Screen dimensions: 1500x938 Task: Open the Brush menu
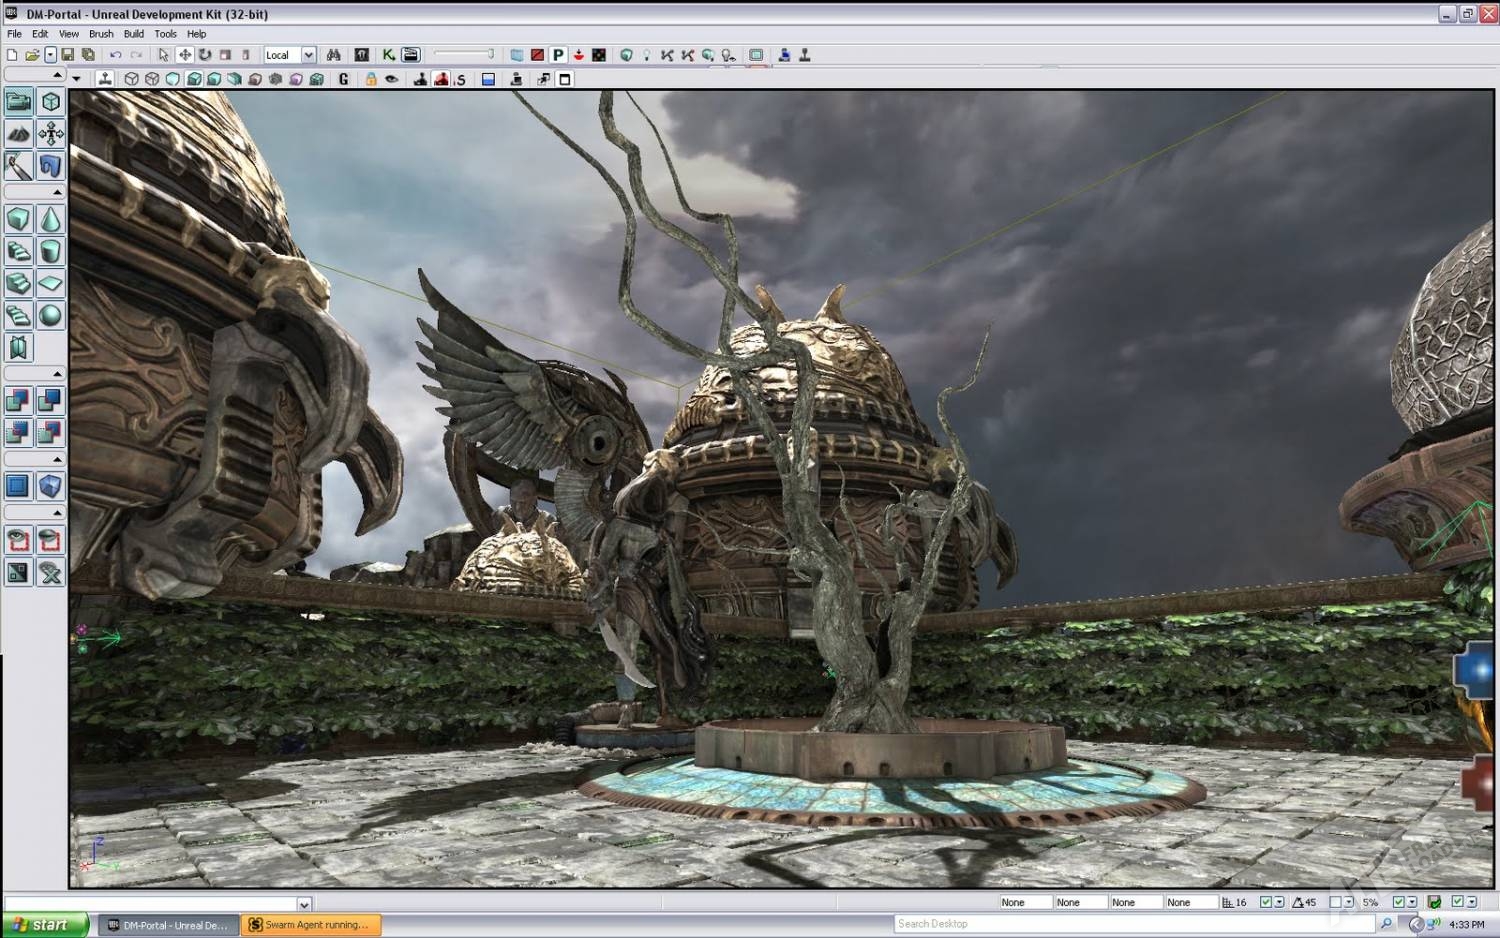click(101, 33)
